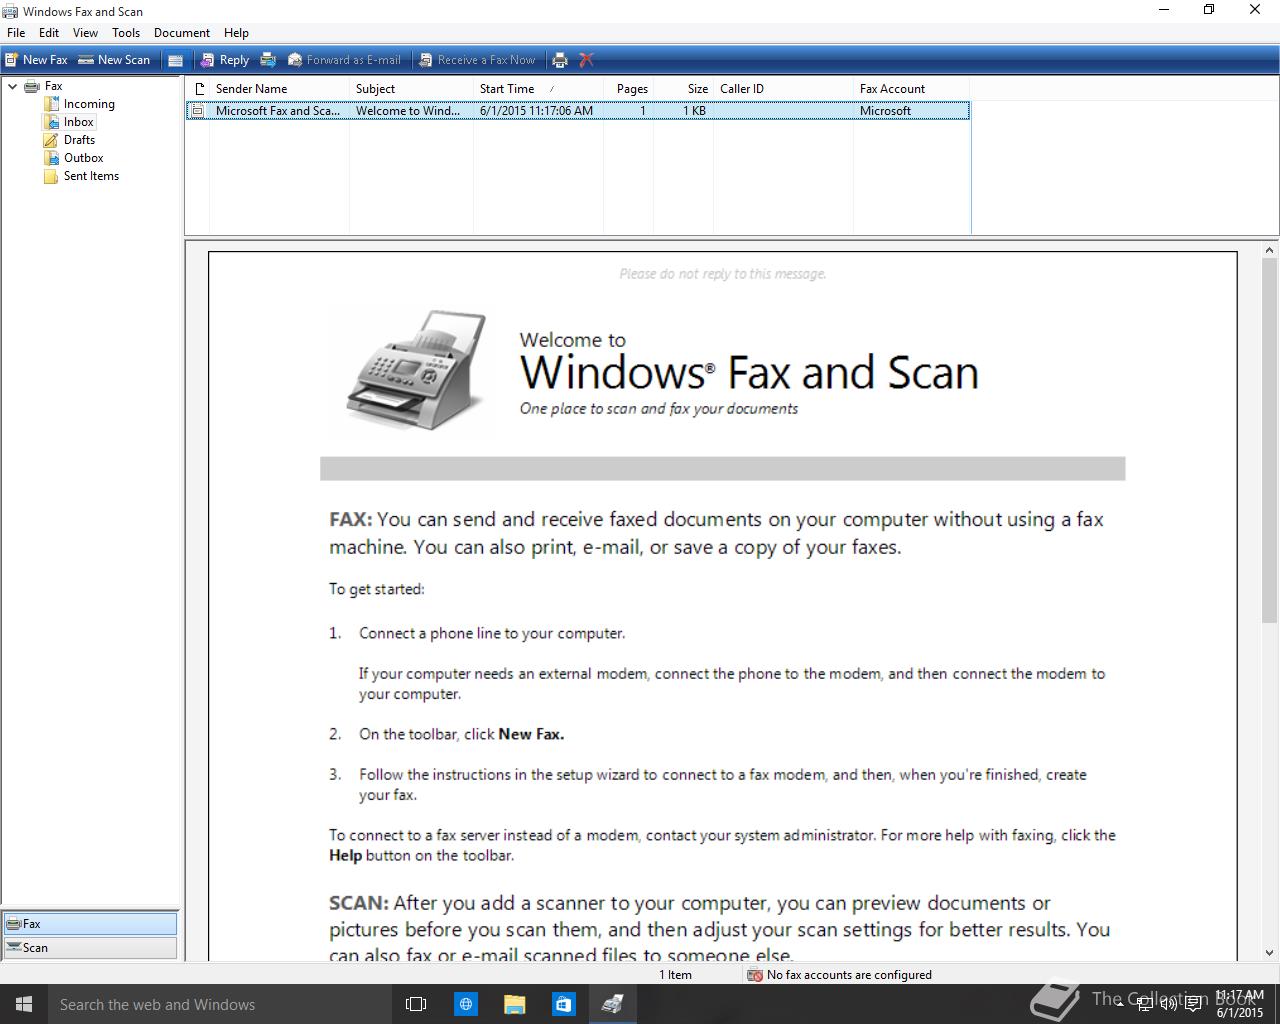The height and width of the screenshot is (1024, 1280).
Task: Open the Edge browser from taskbar
Action: click(465, 1004)
